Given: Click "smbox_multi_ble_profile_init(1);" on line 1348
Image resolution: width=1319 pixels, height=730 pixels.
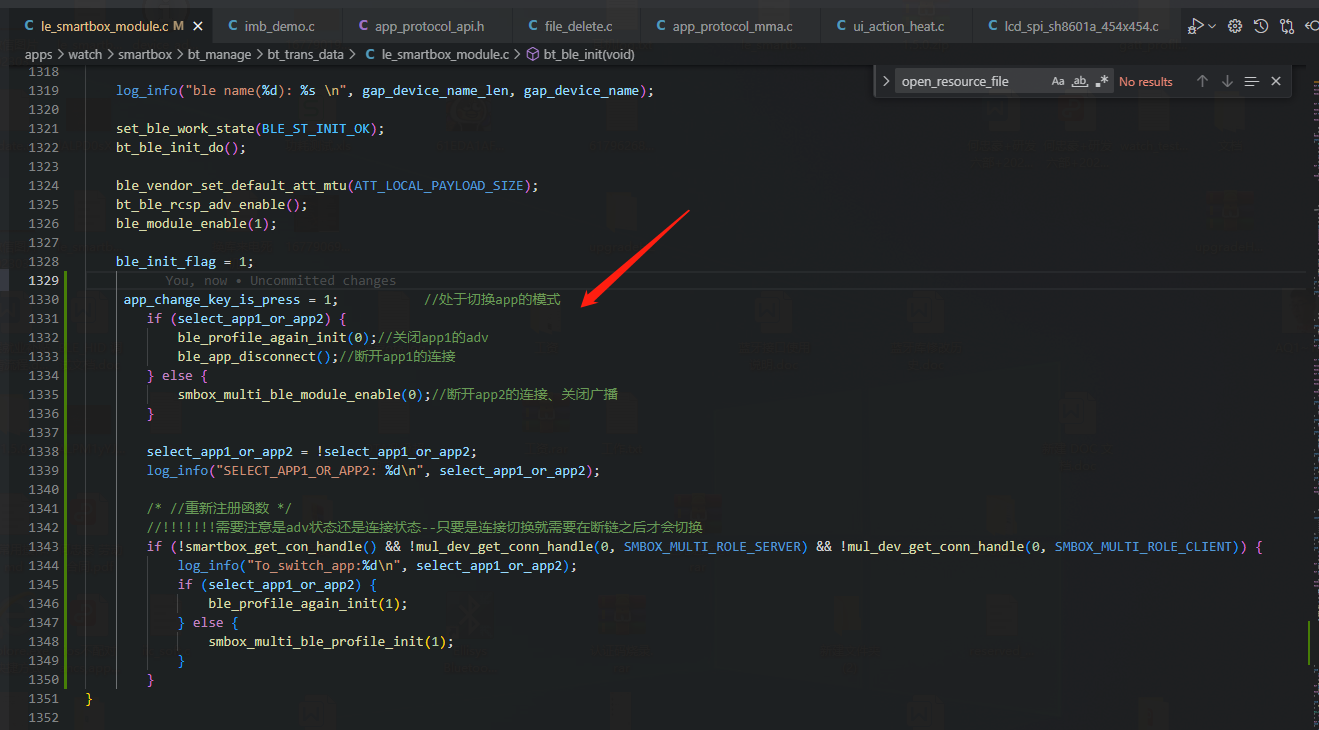Looking at the screenshot, I should coord(331,642).
